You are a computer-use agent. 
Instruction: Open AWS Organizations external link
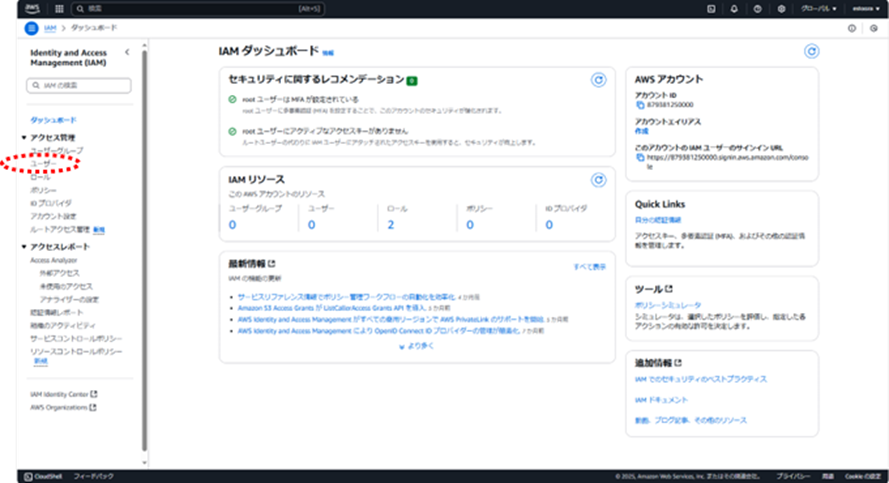pyautogui.click(x=63, y=408)
